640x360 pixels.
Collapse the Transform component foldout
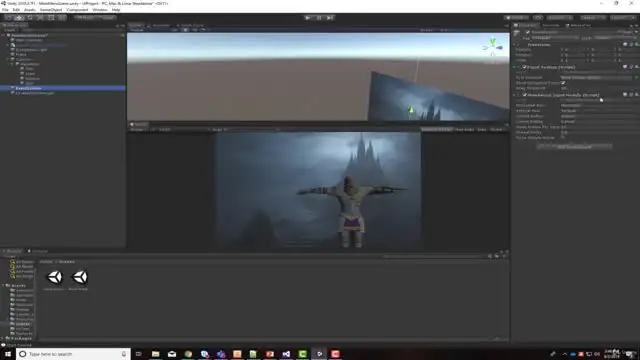[x=515, y=44]
